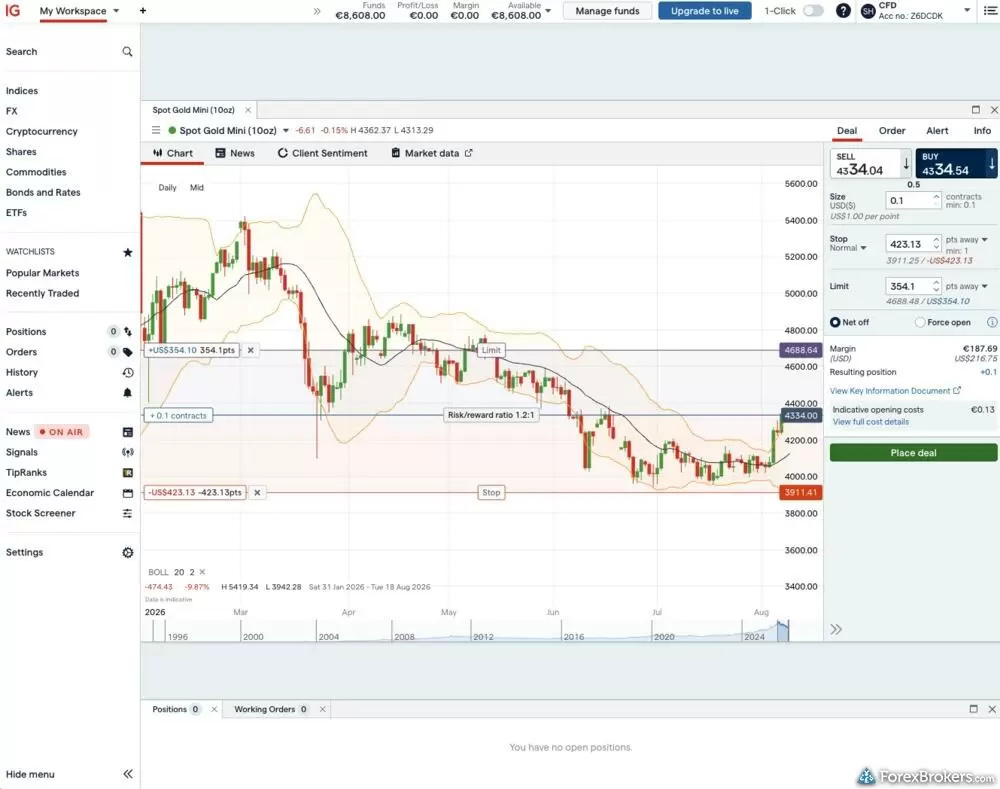Open View full cost details link
Image resolution: width=1000 pixels, height=789 pixels.
coord(871,422)
